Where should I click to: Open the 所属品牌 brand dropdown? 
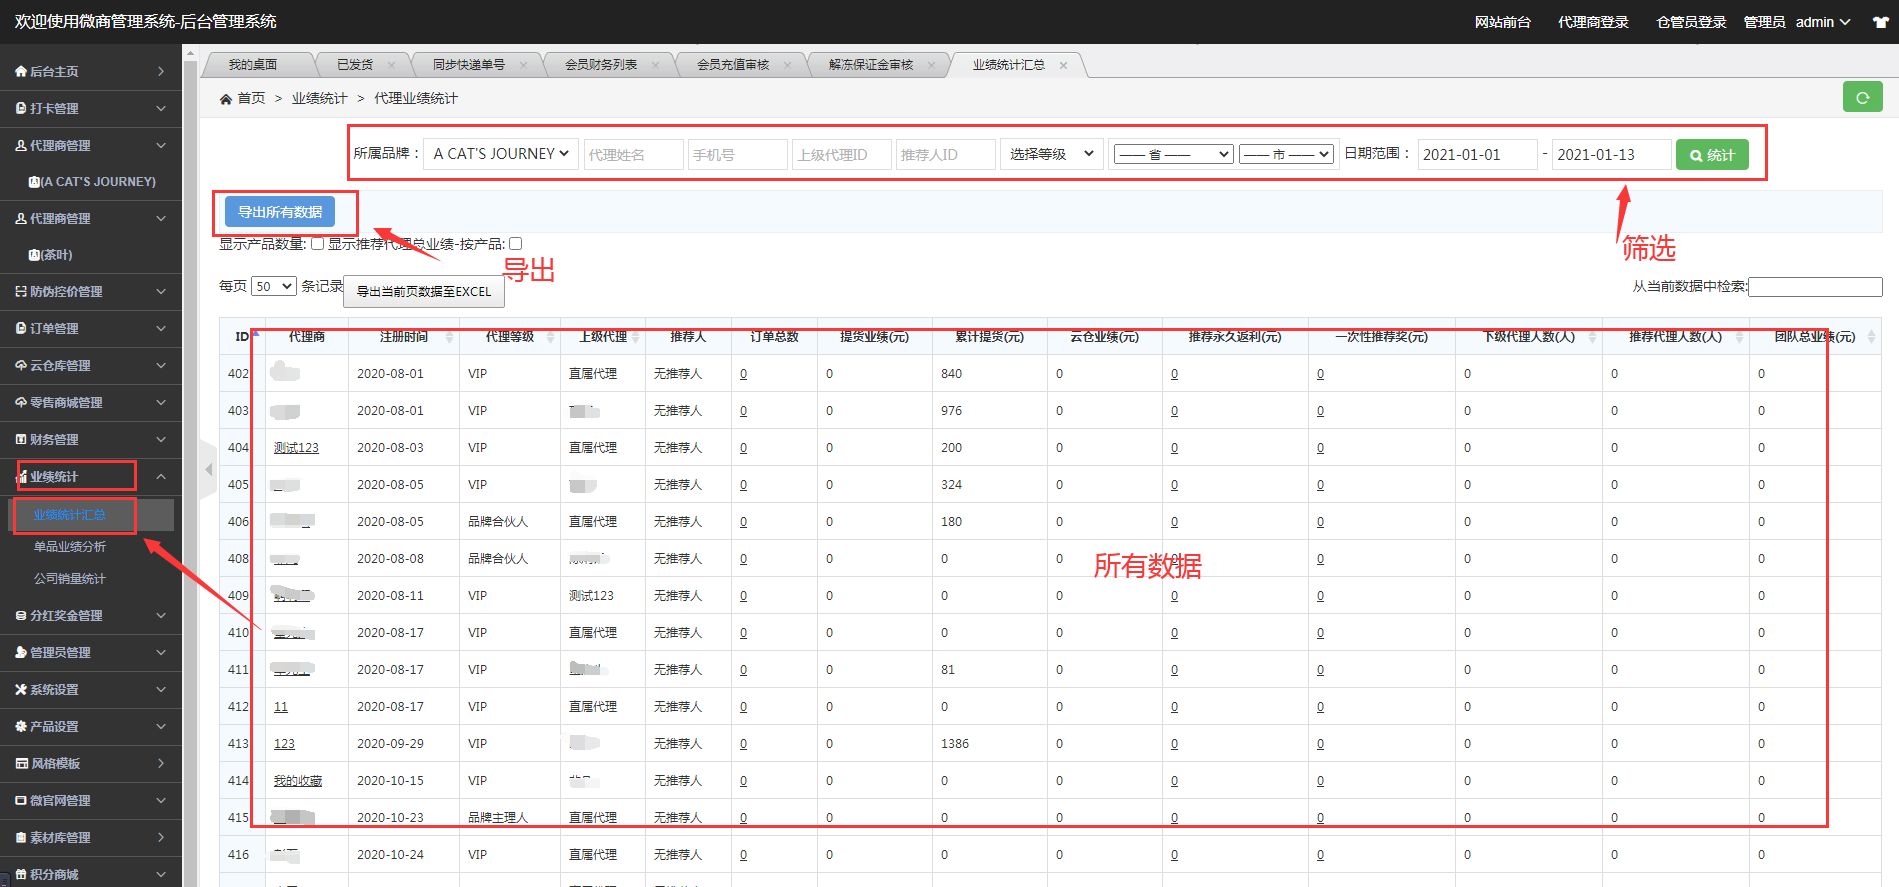tap(501, 154)
